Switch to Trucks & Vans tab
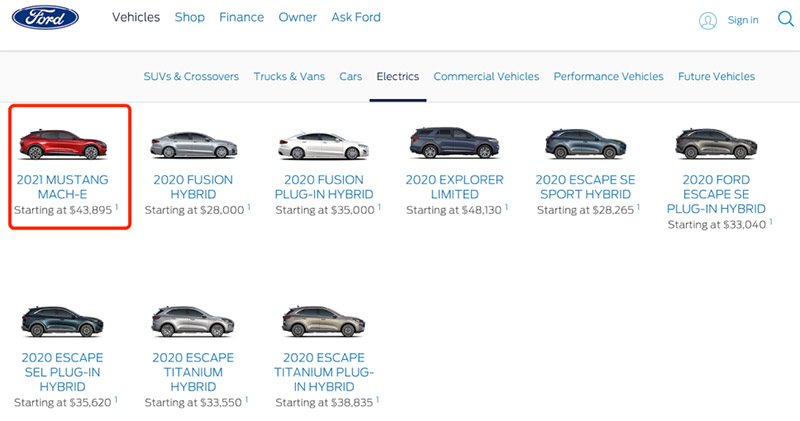 [288, 77]
